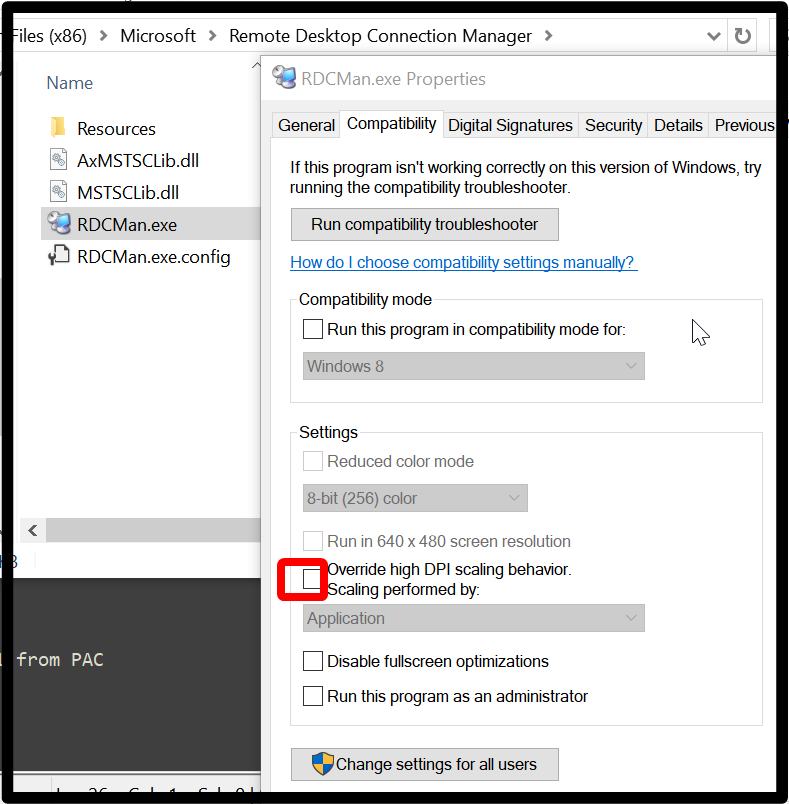Click the MSTSCLib.dll file icon
This screenshot has width=789, height=804.
pyautogui.click(x=58, y=192)
